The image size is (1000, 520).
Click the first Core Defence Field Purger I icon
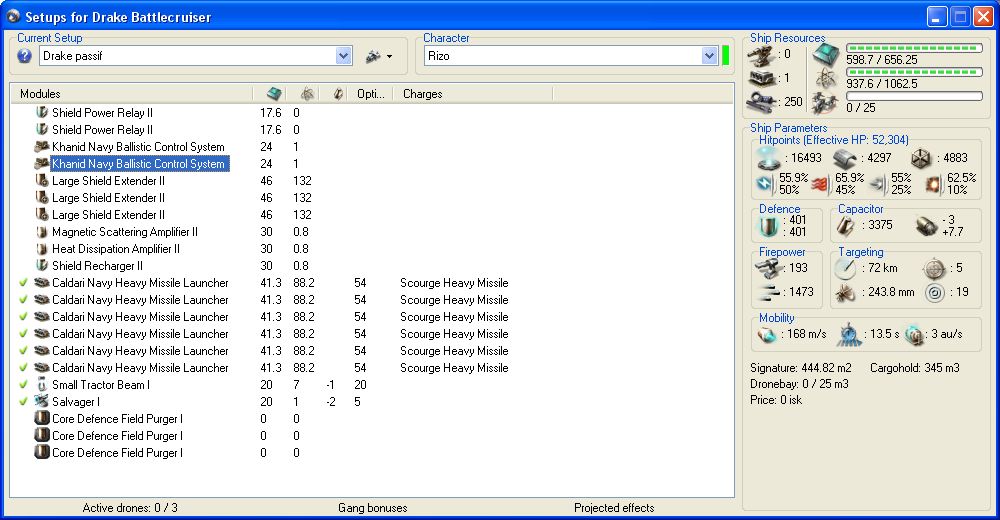[41, 419]
